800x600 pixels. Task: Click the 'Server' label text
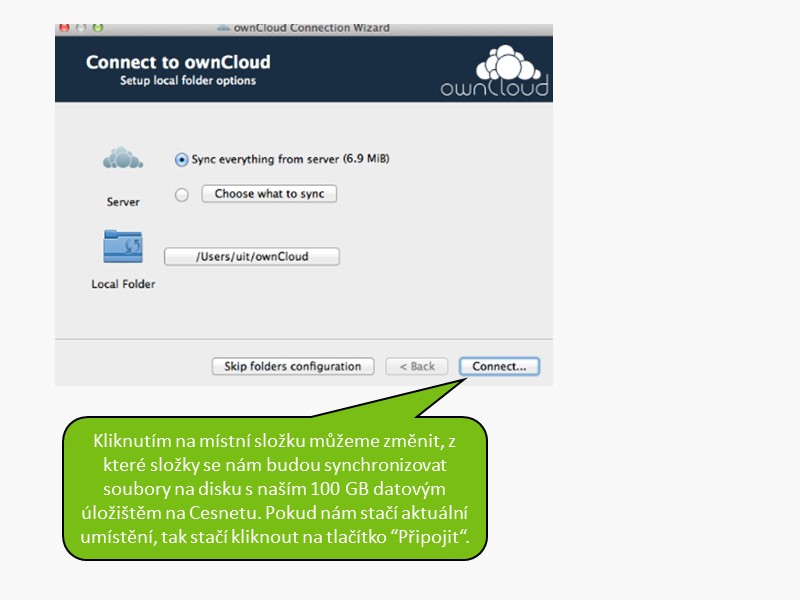click(123, 202)
